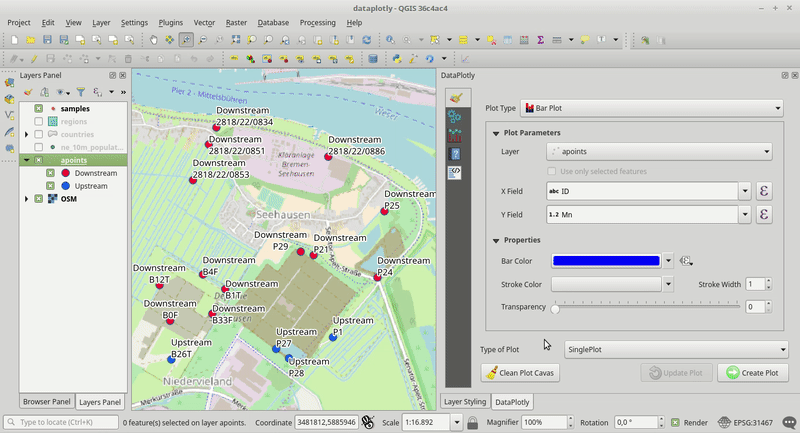Click the Zoom In magnifier tool
The image size is (800, 433).
tap(186, 40)
